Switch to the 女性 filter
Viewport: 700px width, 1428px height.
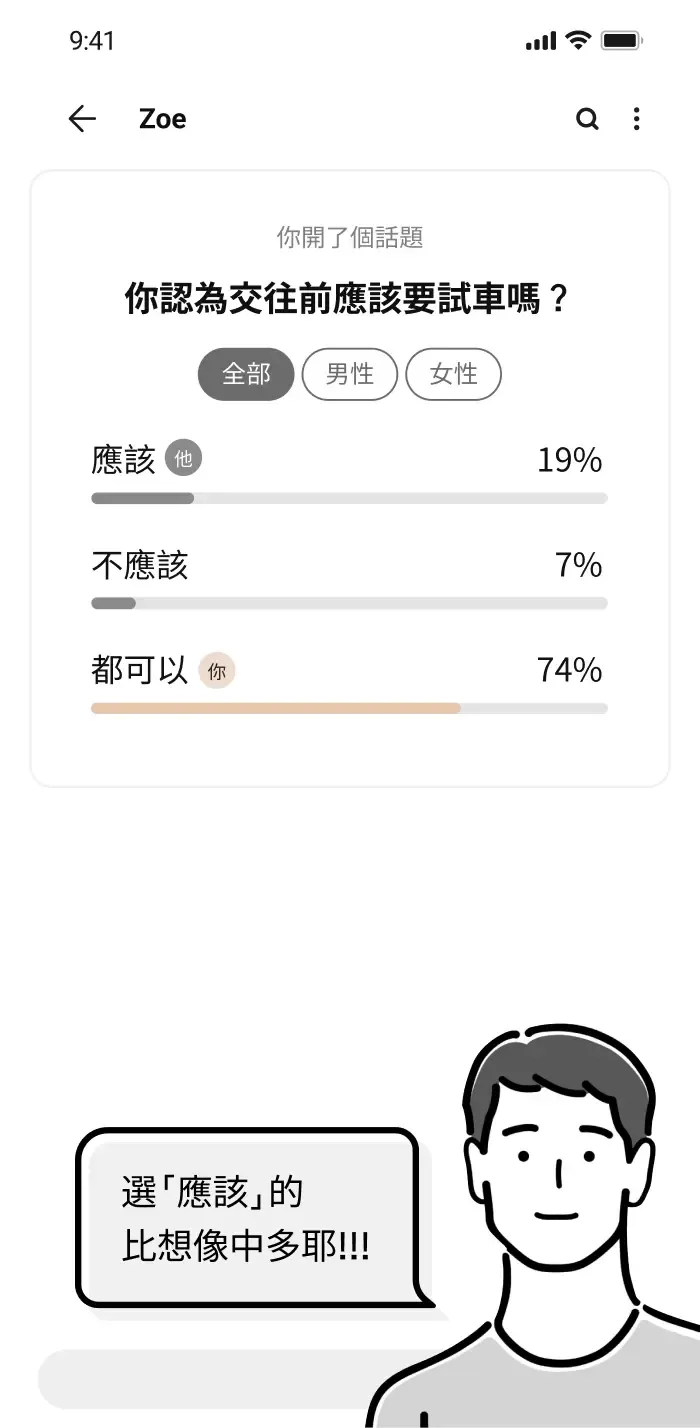pos(453,374)
